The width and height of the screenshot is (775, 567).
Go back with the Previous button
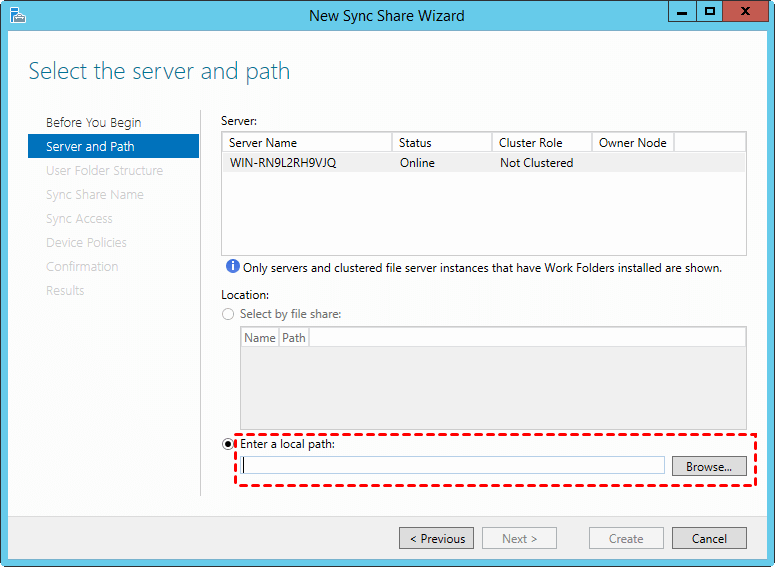[437, 539]
